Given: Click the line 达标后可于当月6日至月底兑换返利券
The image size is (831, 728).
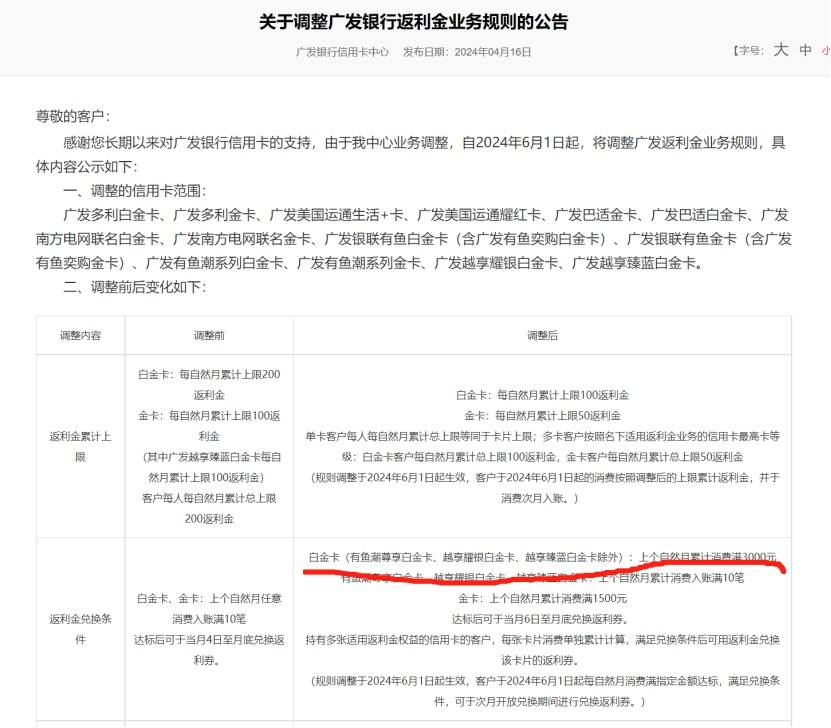Looking at the screenshot, I should point(540,619).
